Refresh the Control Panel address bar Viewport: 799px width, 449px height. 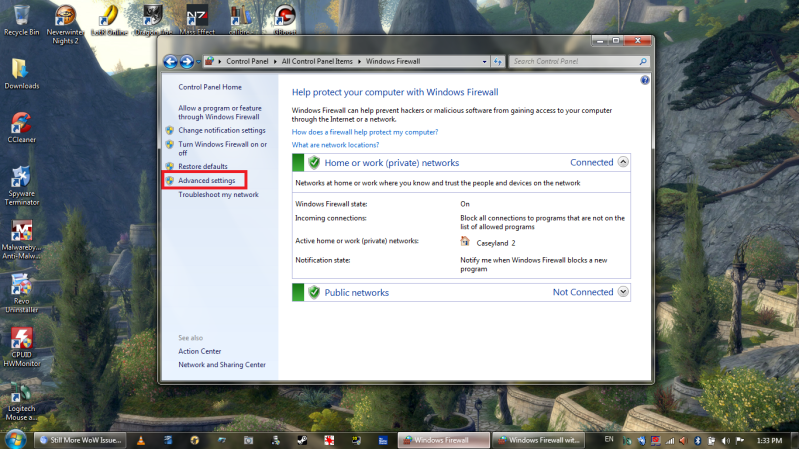[498, 62]
